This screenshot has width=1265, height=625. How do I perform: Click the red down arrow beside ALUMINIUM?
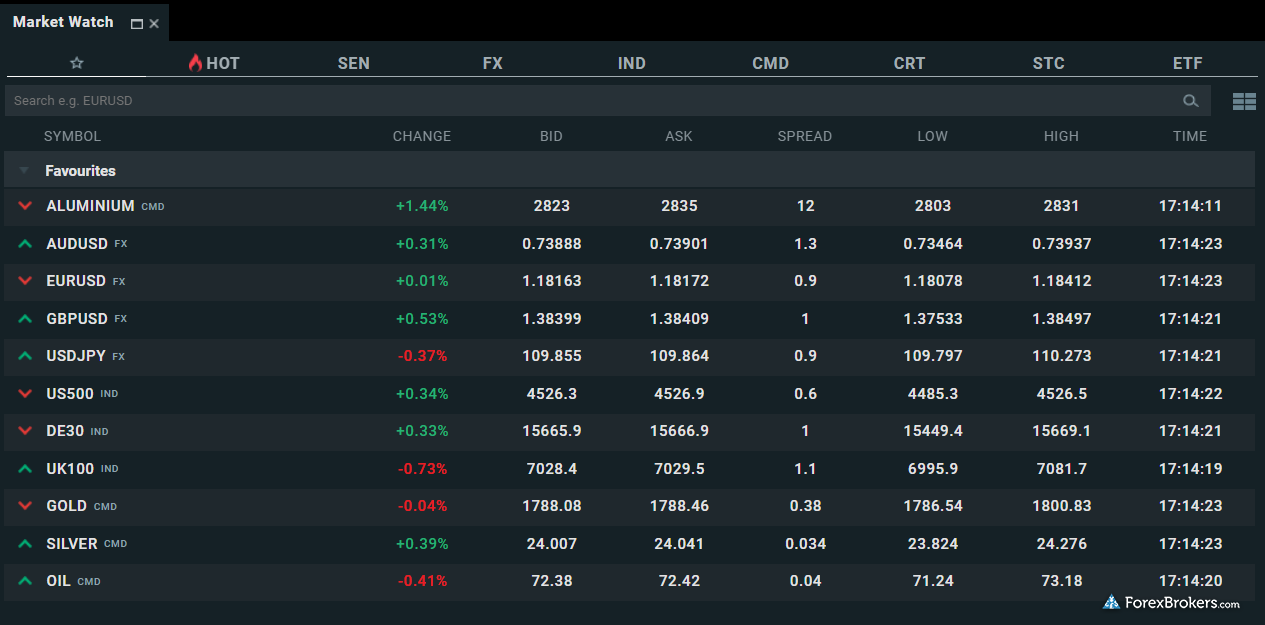click(x=25, y=206)
